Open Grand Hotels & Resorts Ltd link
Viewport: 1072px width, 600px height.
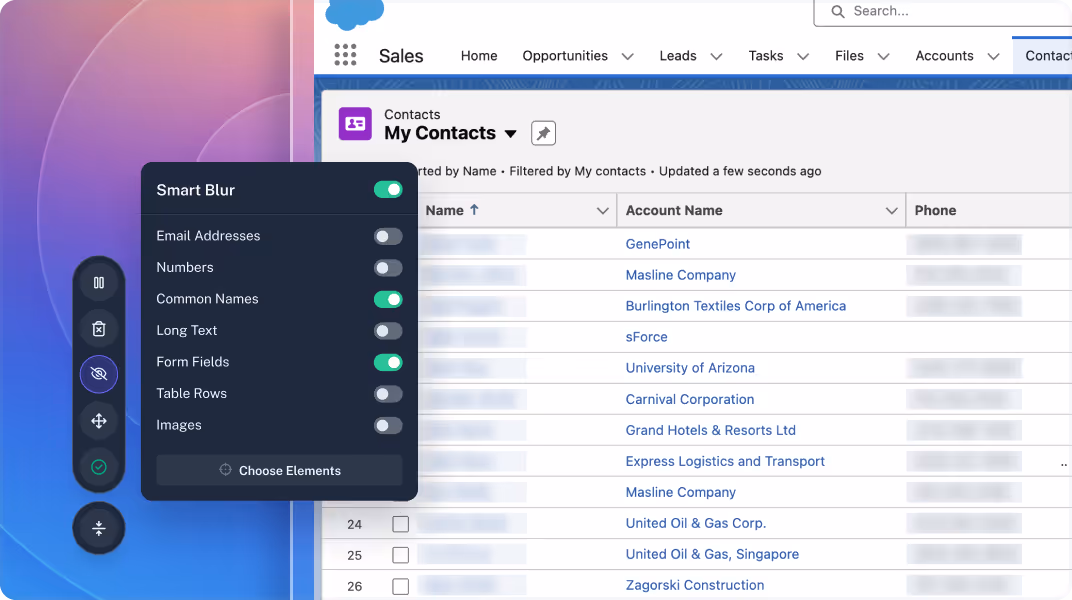pyautogui.click(x=710, y=430)
